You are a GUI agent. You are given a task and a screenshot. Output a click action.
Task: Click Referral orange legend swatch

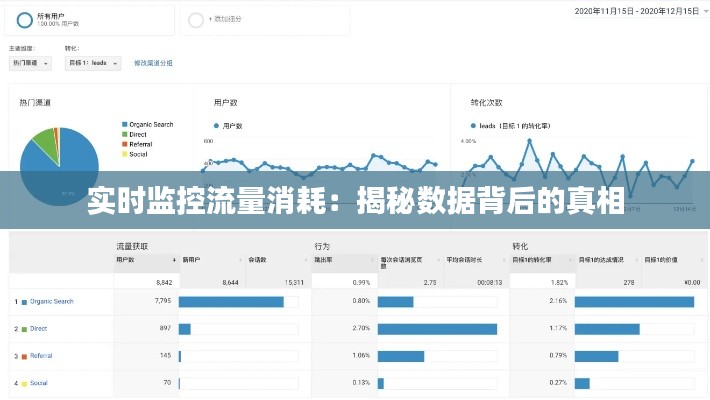pos(125,144)
